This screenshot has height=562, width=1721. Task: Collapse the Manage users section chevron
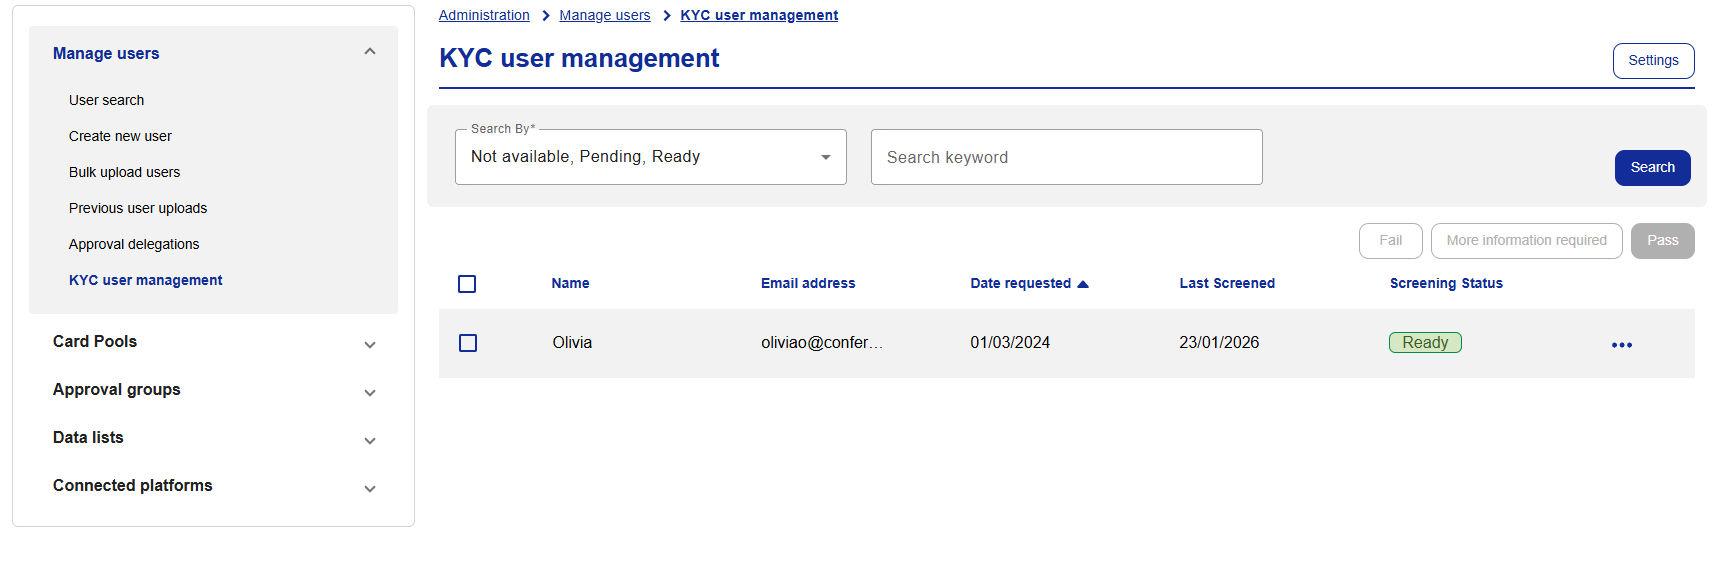coord(370,52)
